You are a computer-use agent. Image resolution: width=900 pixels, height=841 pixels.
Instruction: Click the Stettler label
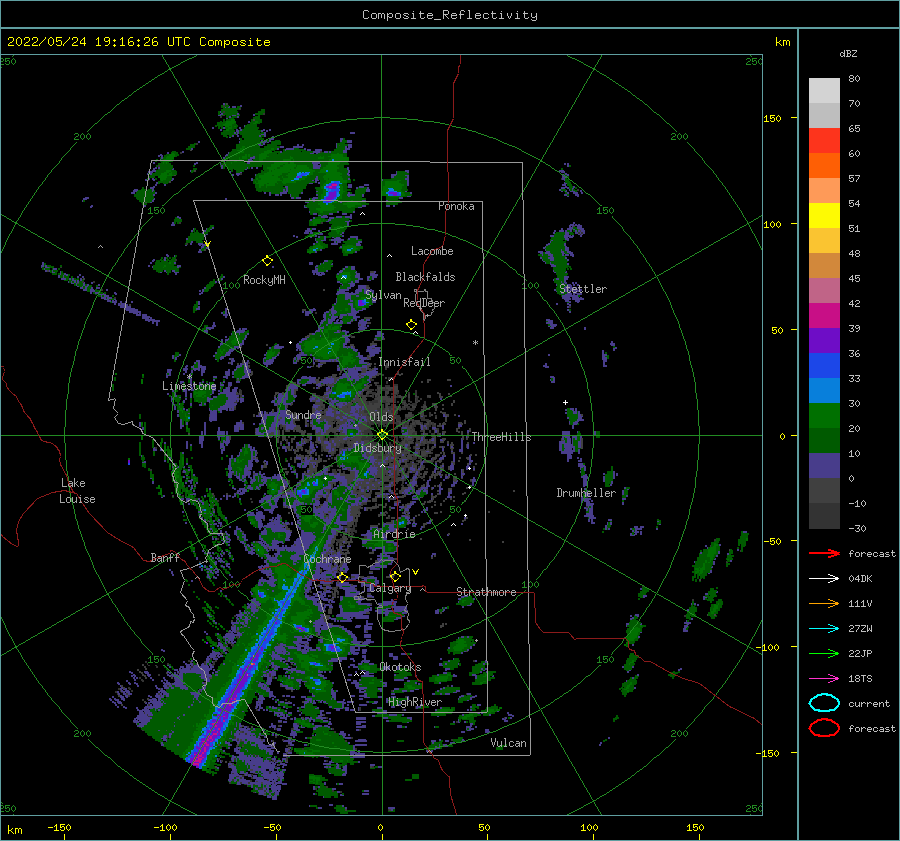583,289
